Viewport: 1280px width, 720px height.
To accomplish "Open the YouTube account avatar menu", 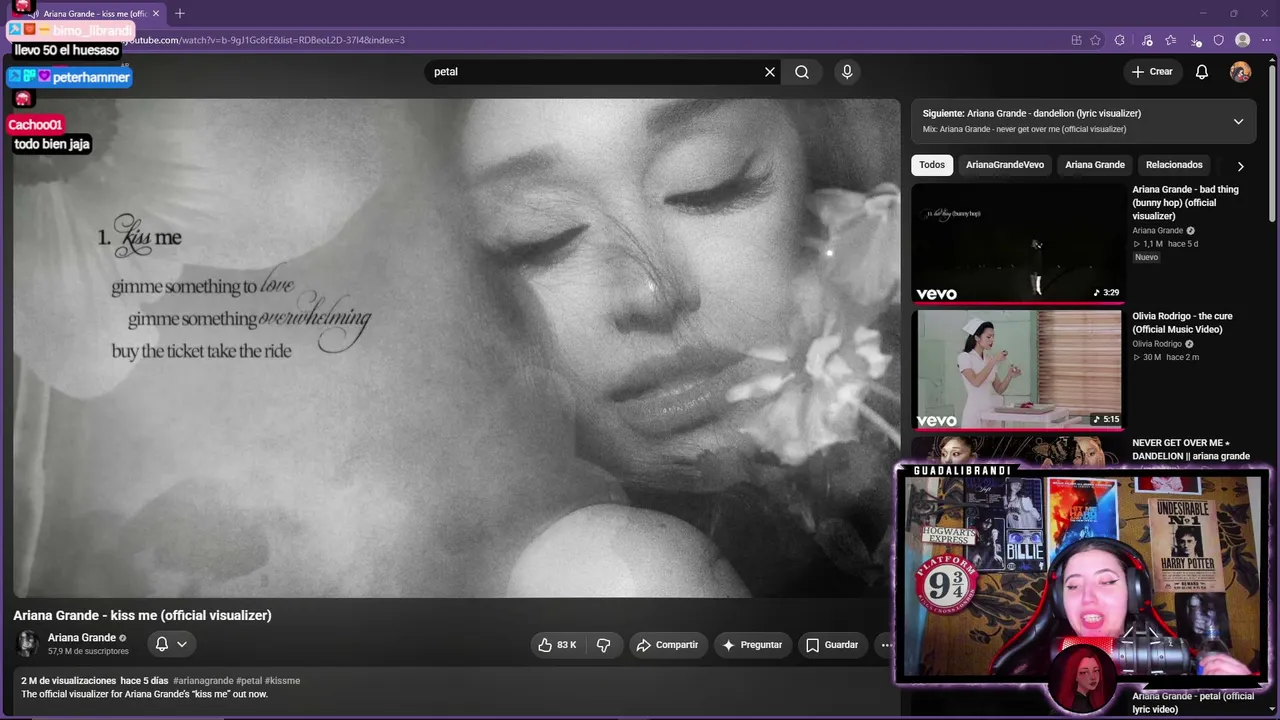I will pos(1240,72).
